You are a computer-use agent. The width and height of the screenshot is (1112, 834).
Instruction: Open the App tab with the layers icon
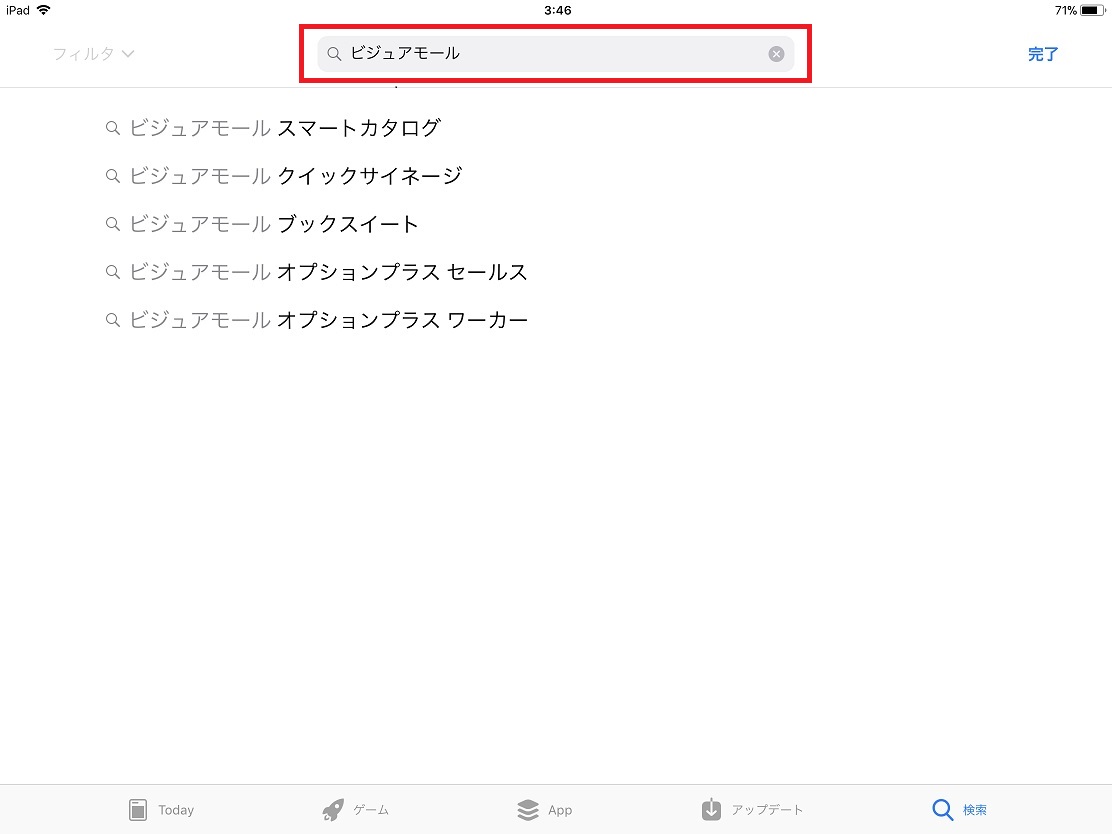[x=545, y=810]
